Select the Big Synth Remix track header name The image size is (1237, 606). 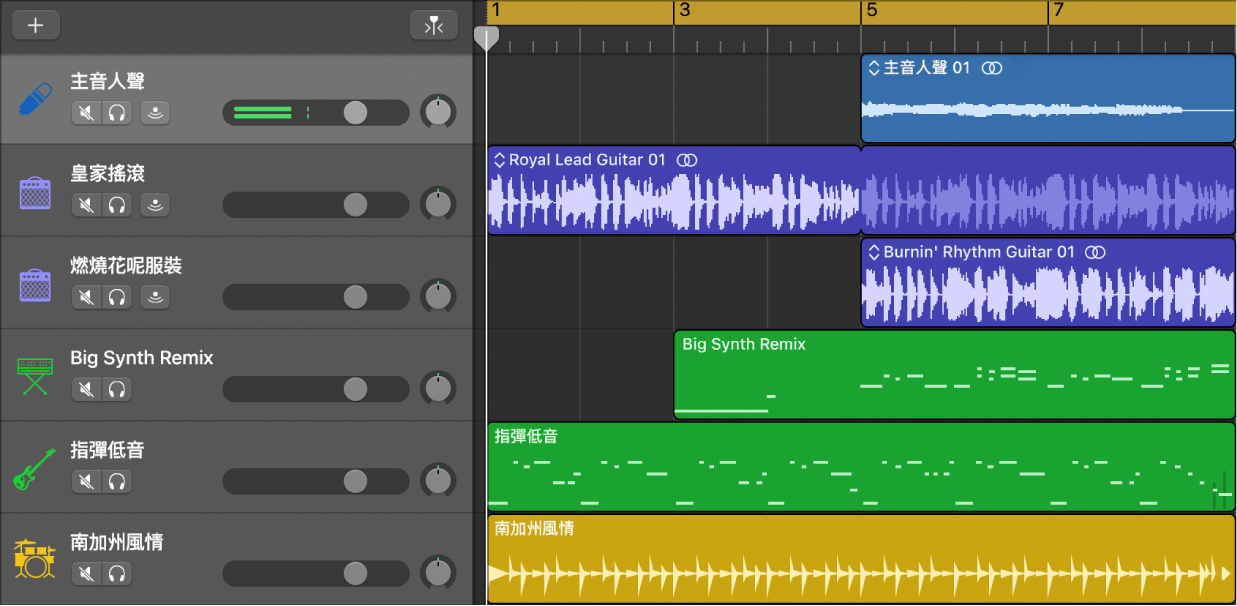(x=141, y=358)
